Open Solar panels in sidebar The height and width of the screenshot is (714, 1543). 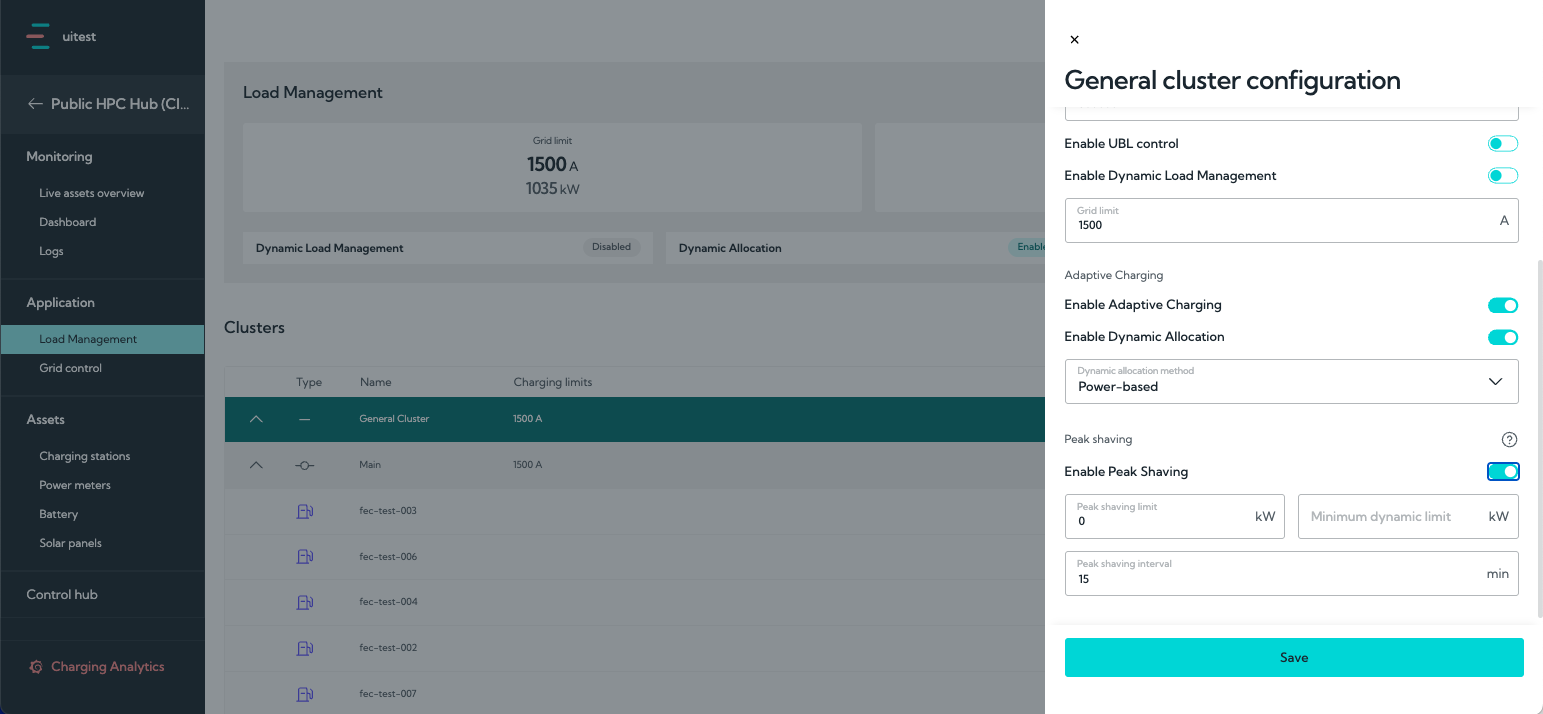tap(71, 543)
